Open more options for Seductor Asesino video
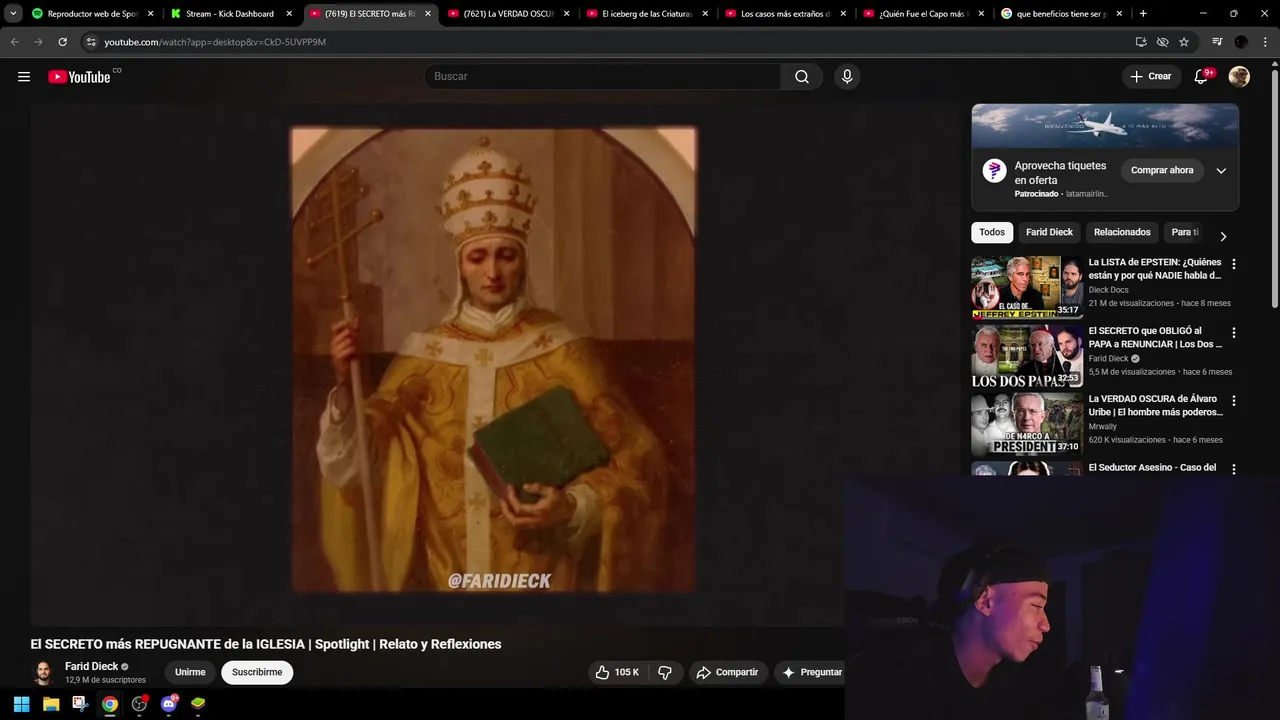Screen dimensions: 1280x720 tap(1233, 468)
